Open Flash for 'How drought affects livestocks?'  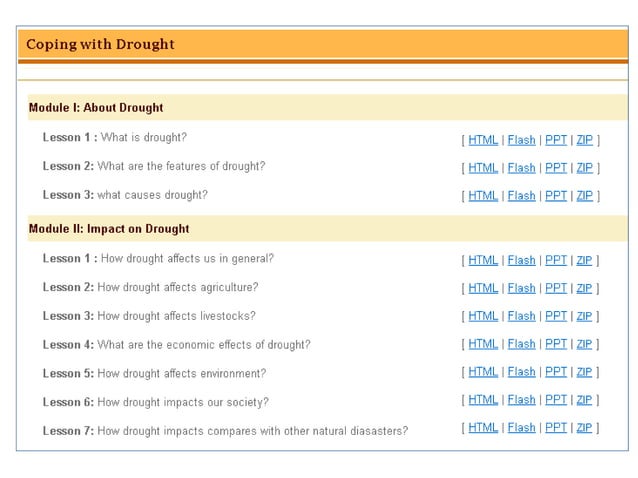pos(521,316)
